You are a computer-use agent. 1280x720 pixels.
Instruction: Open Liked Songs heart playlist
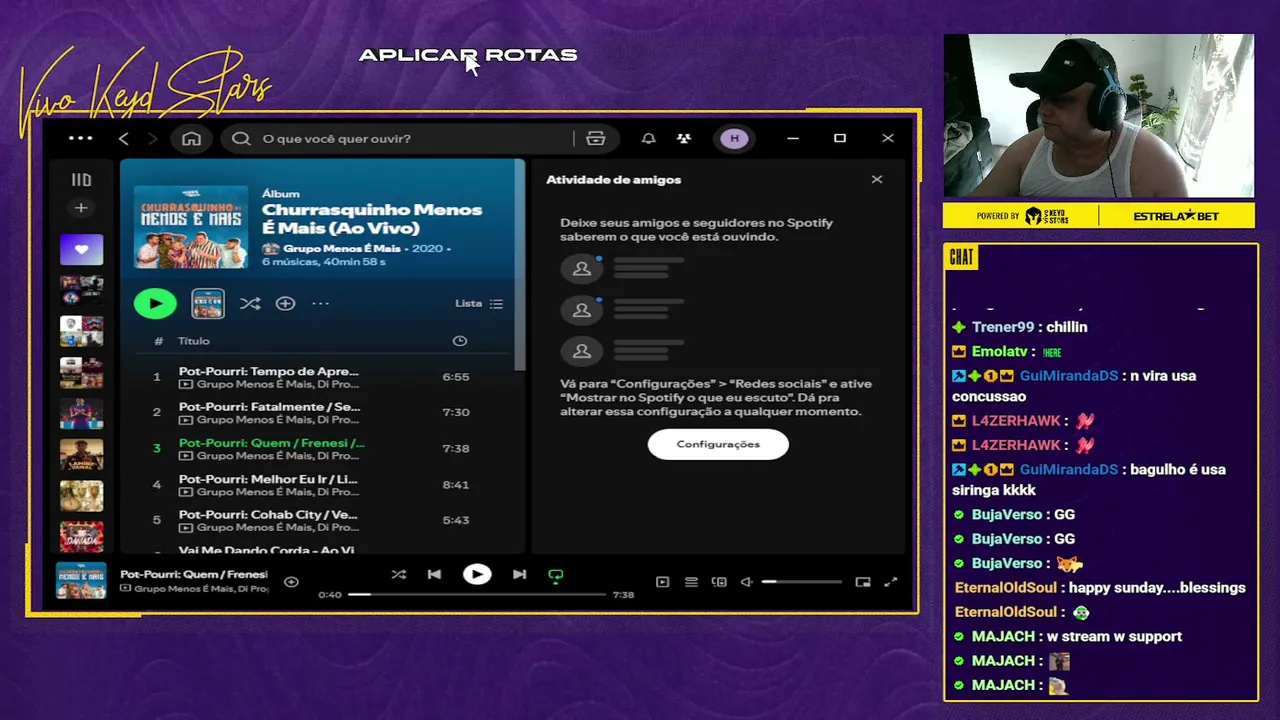[81, 249]
